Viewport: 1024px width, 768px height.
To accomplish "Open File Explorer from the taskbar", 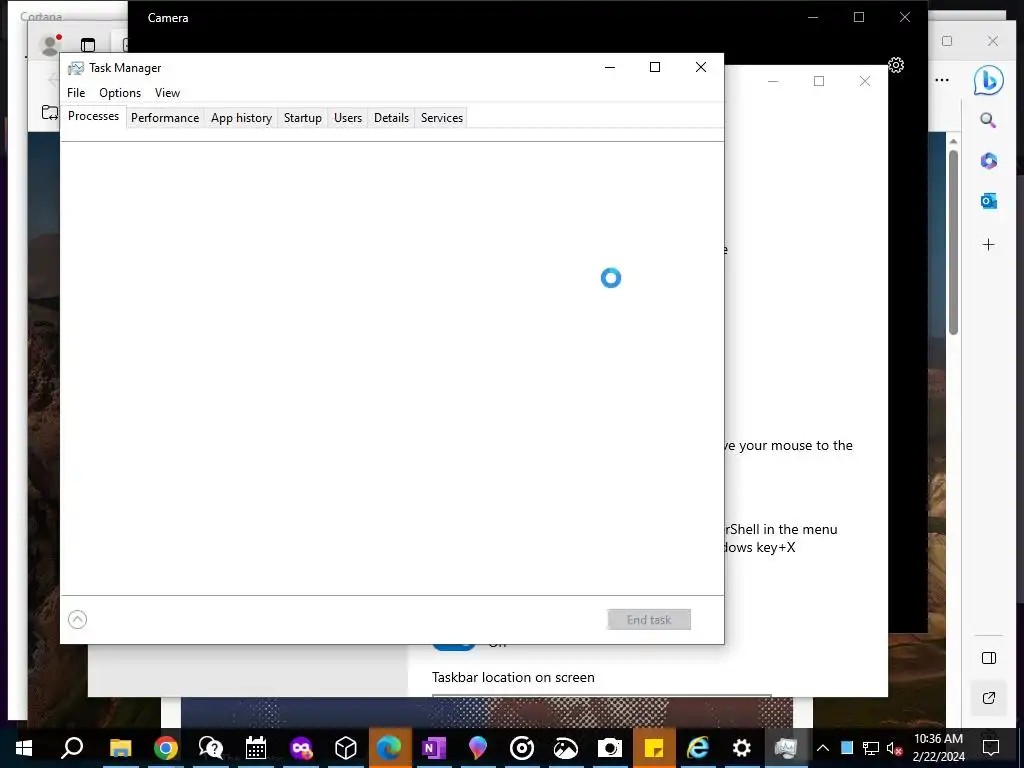I will coord(120,748).
